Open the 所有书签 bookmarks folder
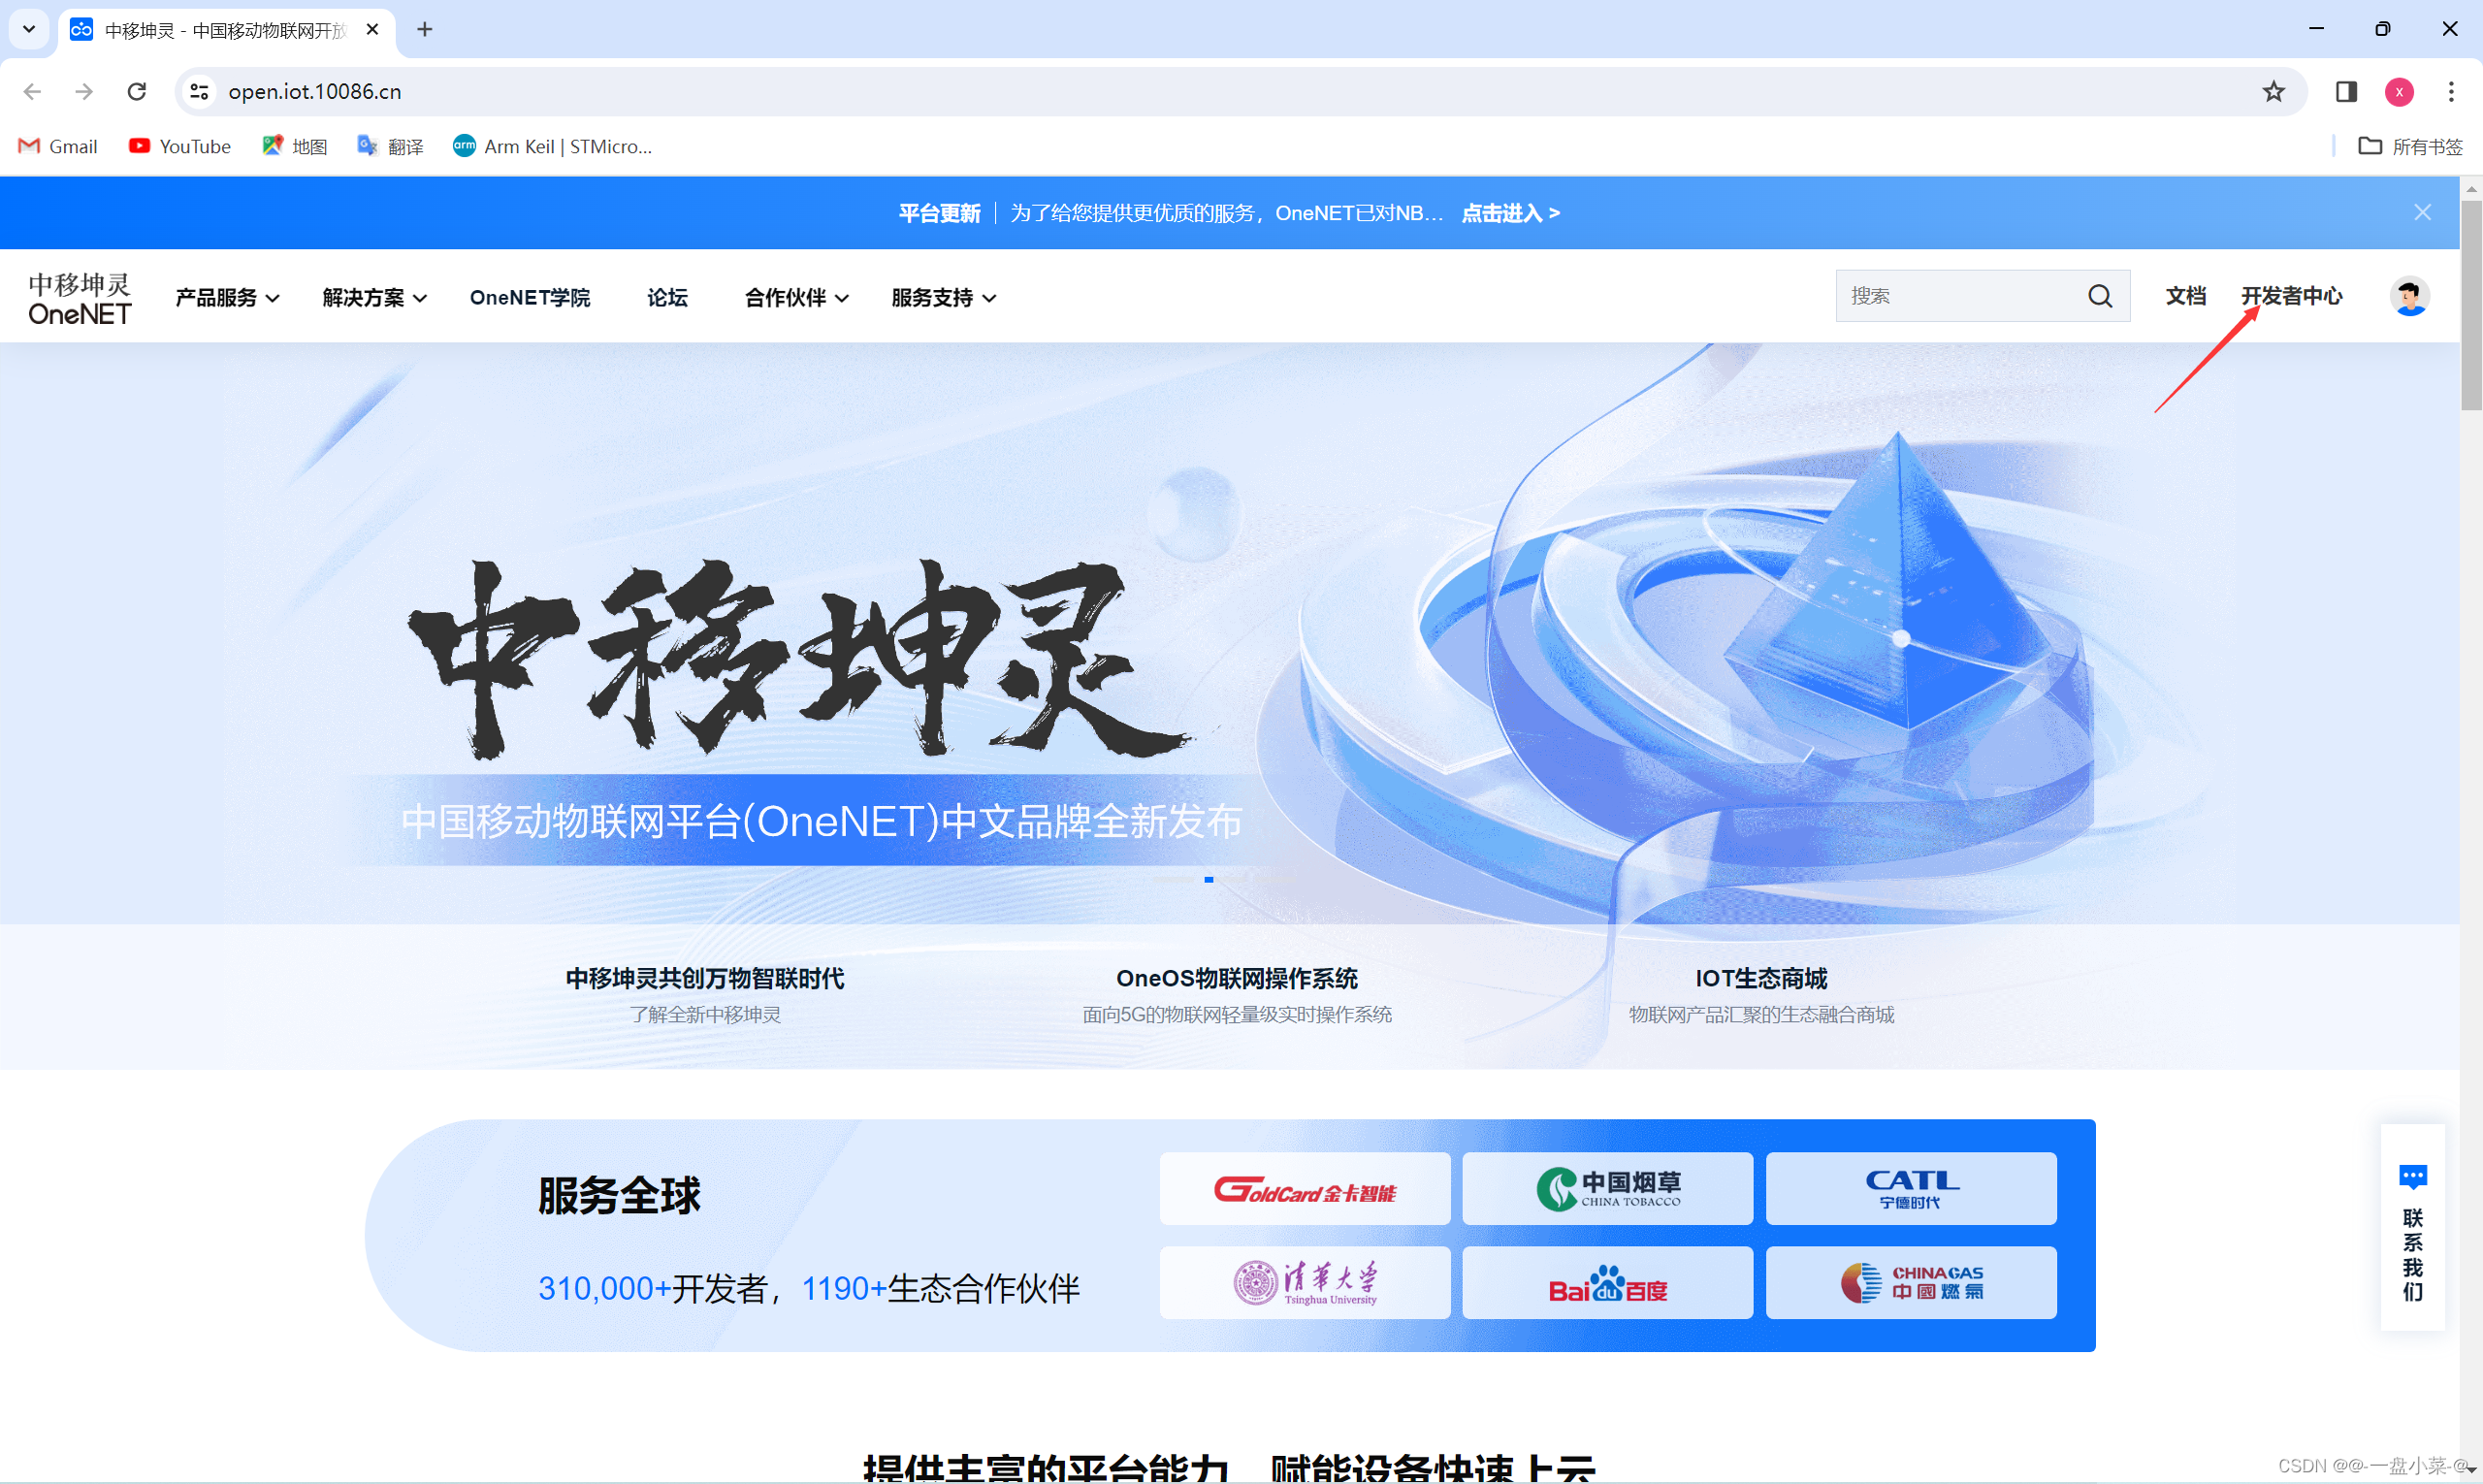2483x1484 pixels. click(x=2410, y=146)
